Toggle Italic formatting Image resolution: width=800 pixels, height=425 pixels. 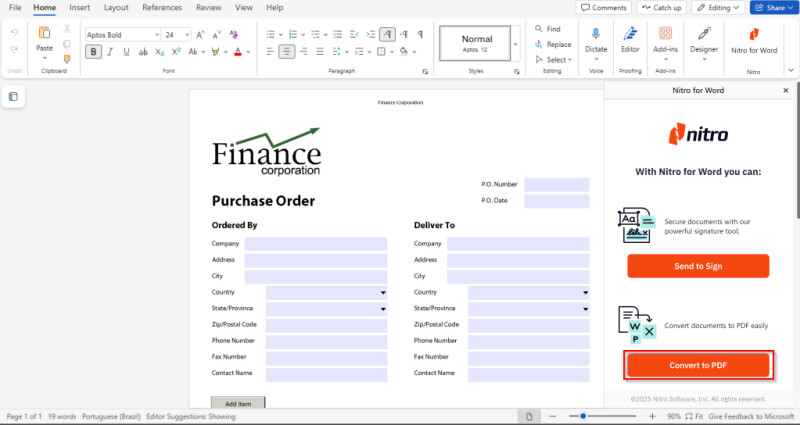(110, 52)
